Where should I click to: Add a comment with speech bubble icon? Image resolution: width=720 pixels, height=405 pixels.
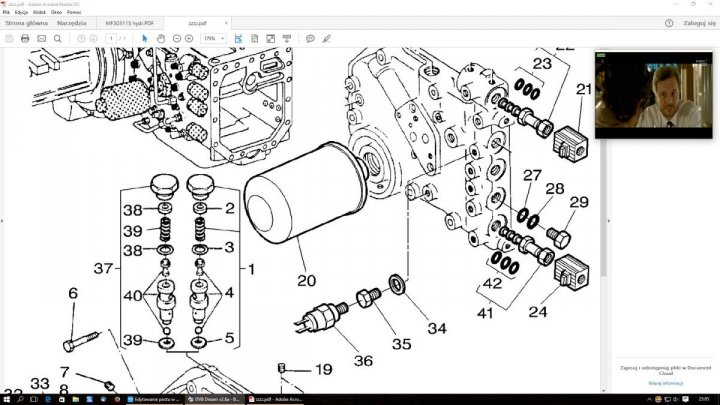tap(310, 38)
